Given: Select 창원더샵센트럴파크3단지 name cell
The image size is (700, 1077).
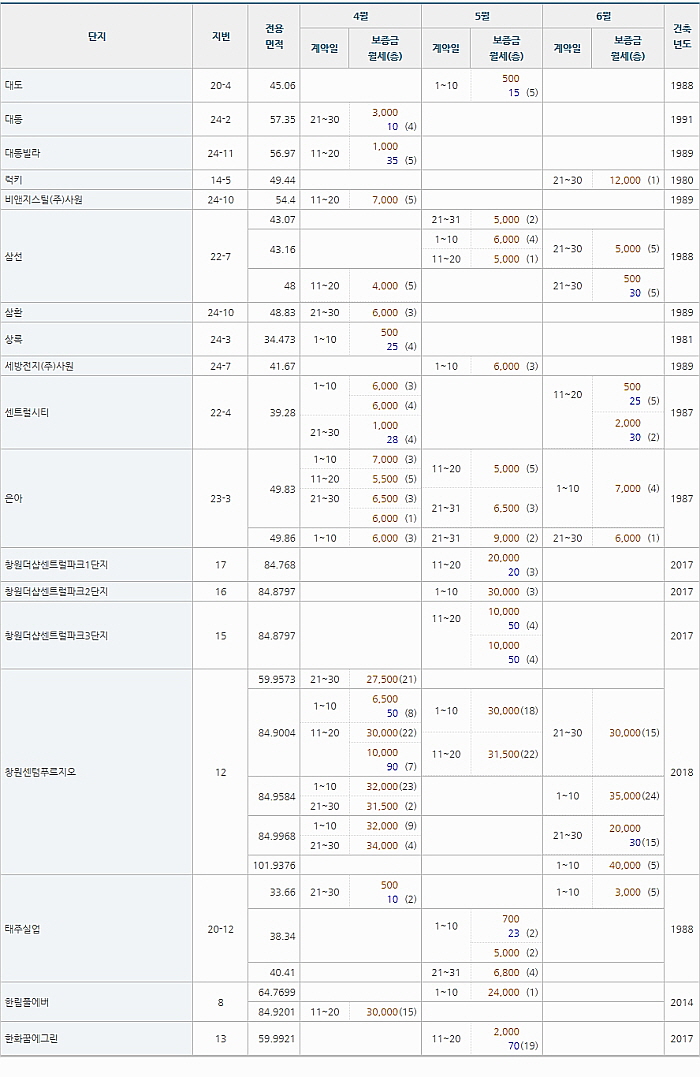Looking at the screenshot, I should pyautogui.click(x=97, y=635).
